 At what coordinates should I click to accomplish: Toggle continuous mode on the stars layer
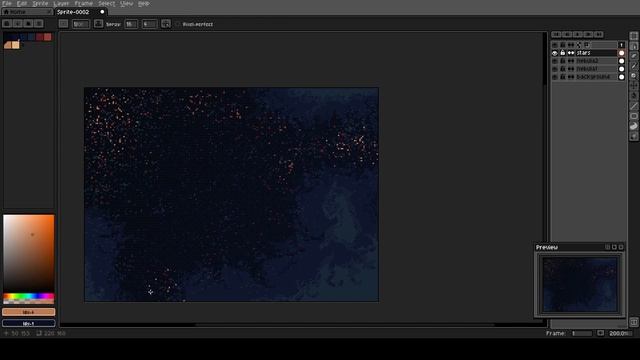(571, 53)
